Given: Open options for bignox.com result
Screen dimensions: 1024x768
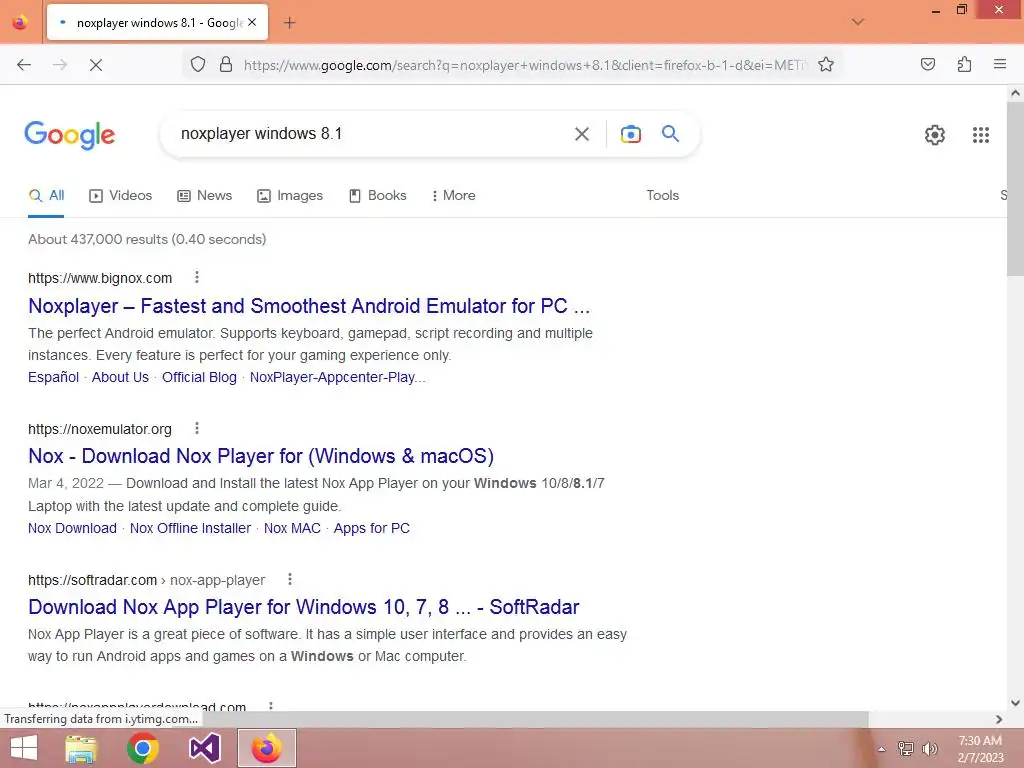Looking at the screenshot, I should tap(197, 278).
